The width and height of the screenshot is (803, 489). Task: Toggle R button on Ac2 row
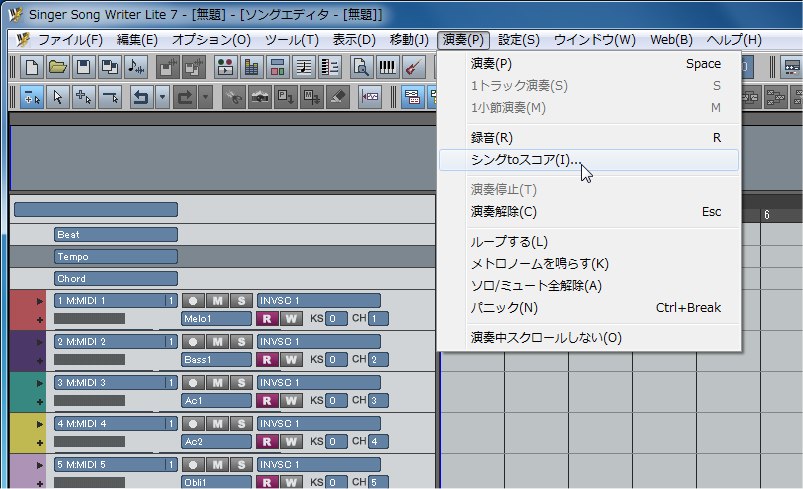tap(267, 441)
